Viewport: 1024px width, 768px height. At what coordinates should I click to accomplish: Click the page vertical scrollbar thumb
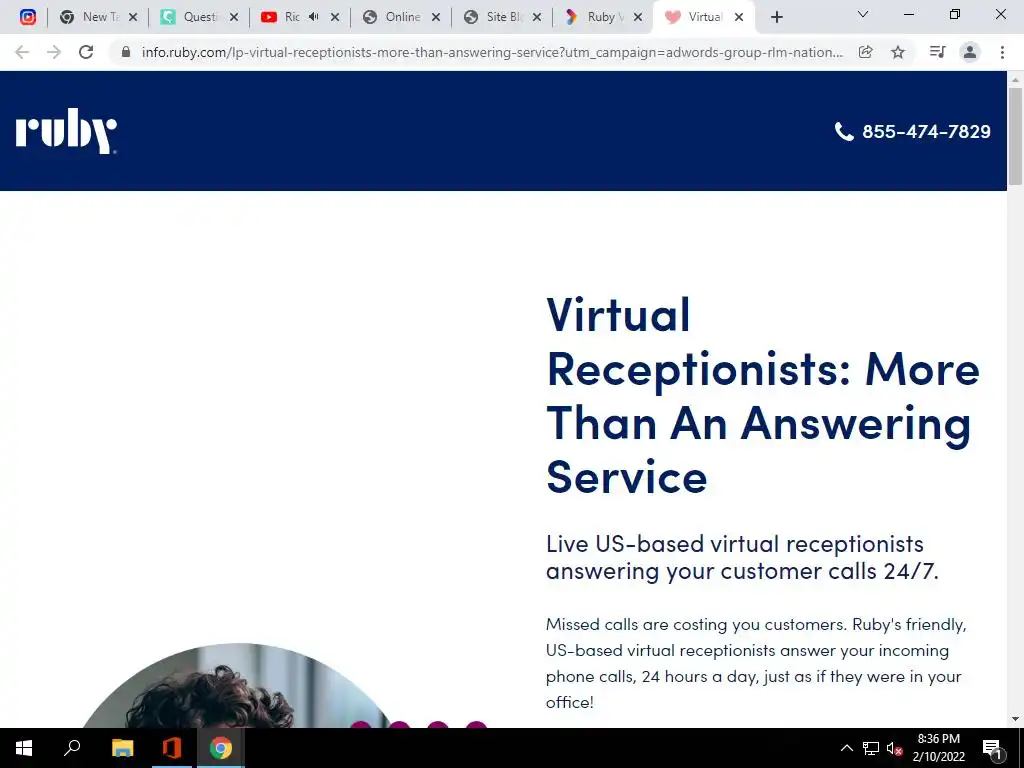tap(1015, 136)
